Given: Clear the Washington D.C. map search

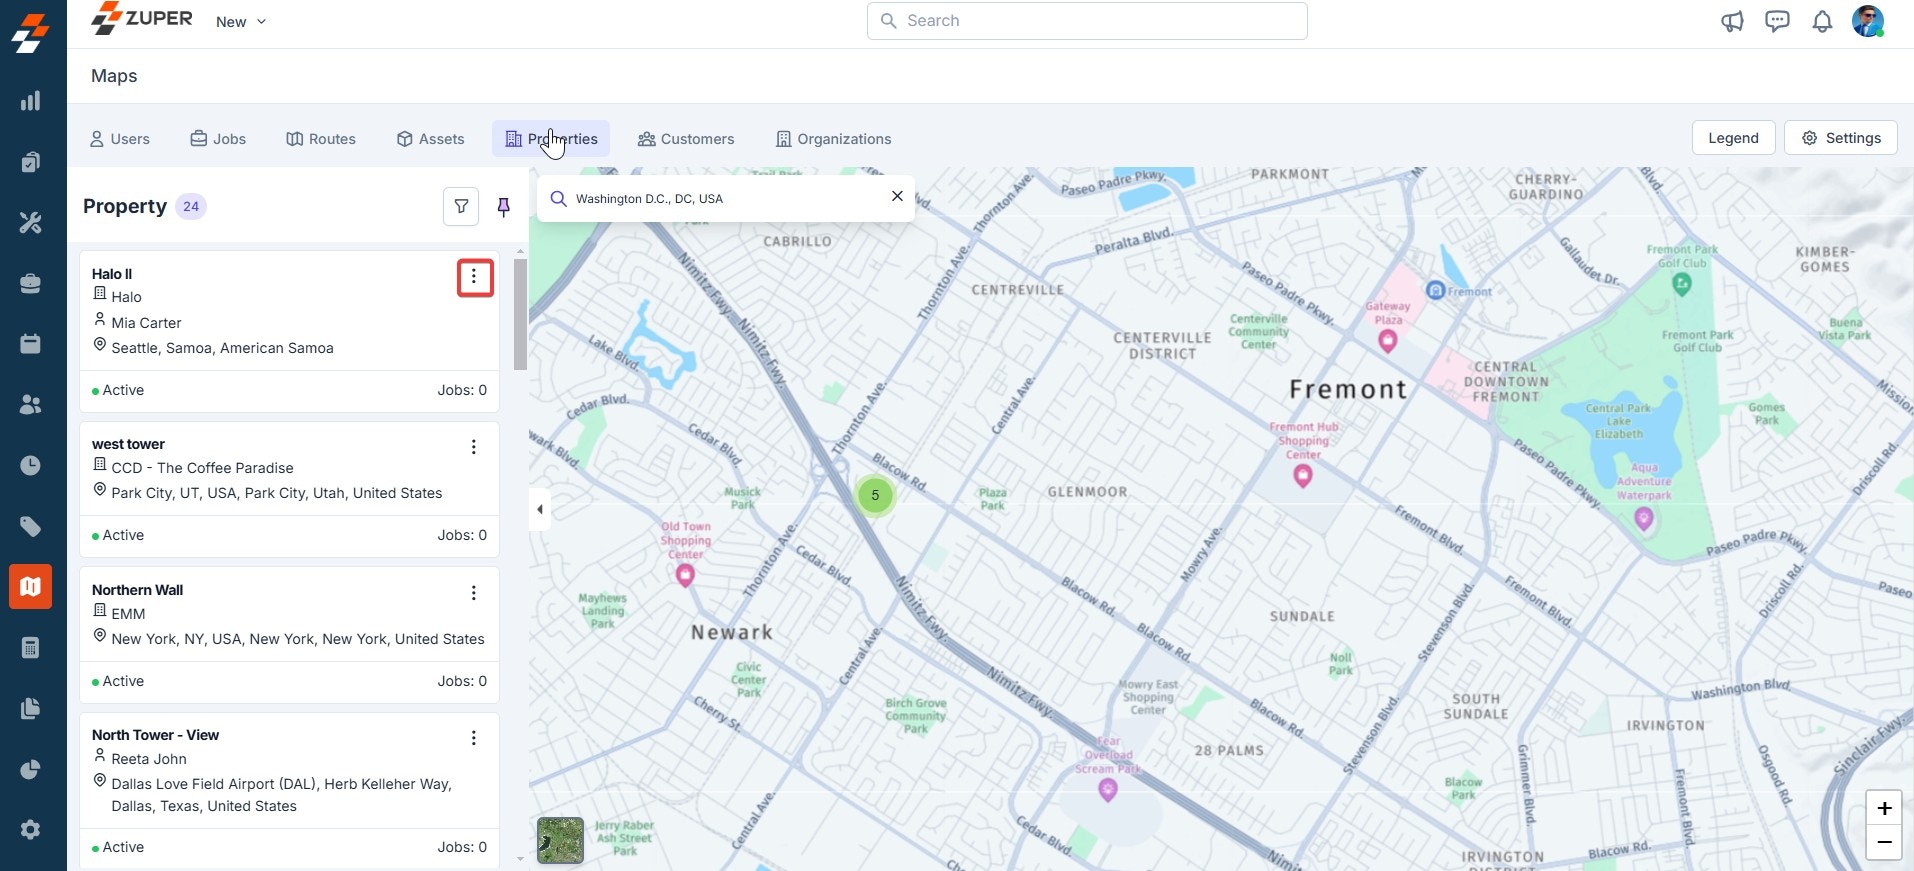Looking at the screenshot, I should coord(897,196).
